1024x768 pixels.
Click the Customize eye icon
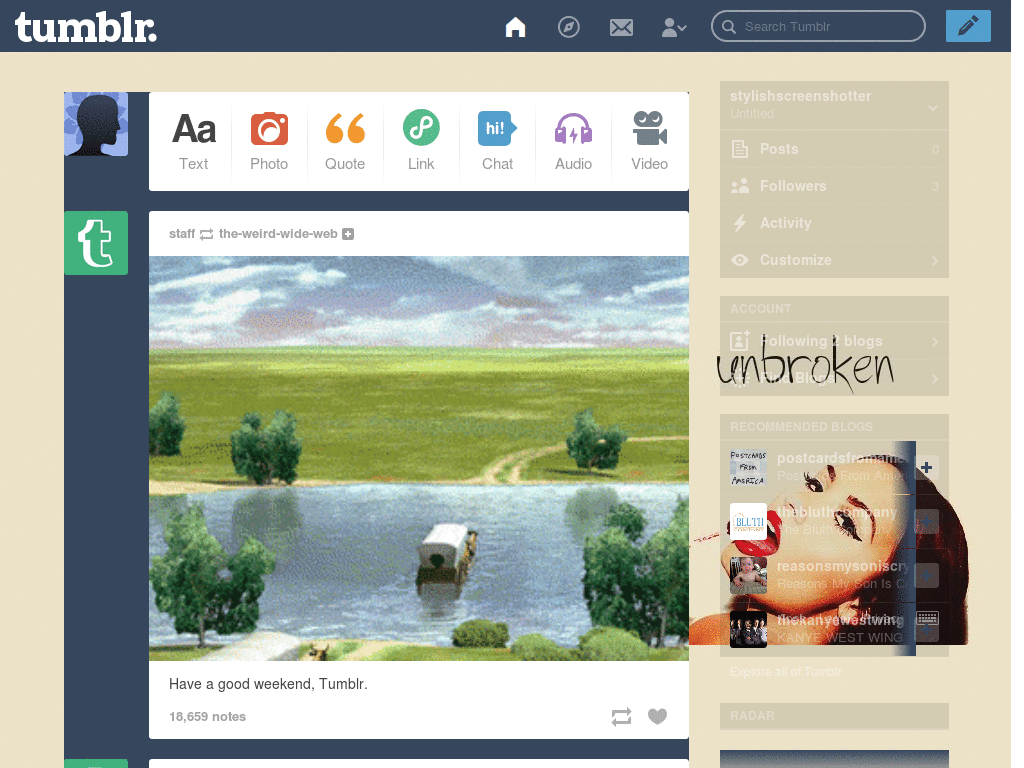click(739, 260)
